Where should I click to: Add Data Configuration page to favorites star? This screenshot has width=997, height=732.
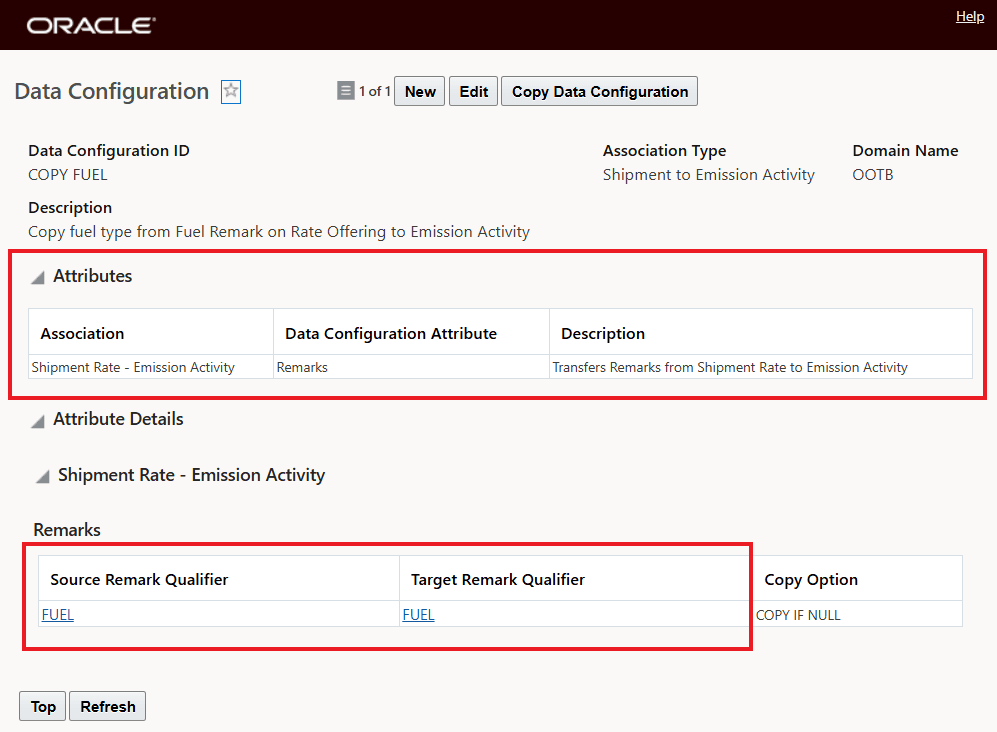(230, 91)
